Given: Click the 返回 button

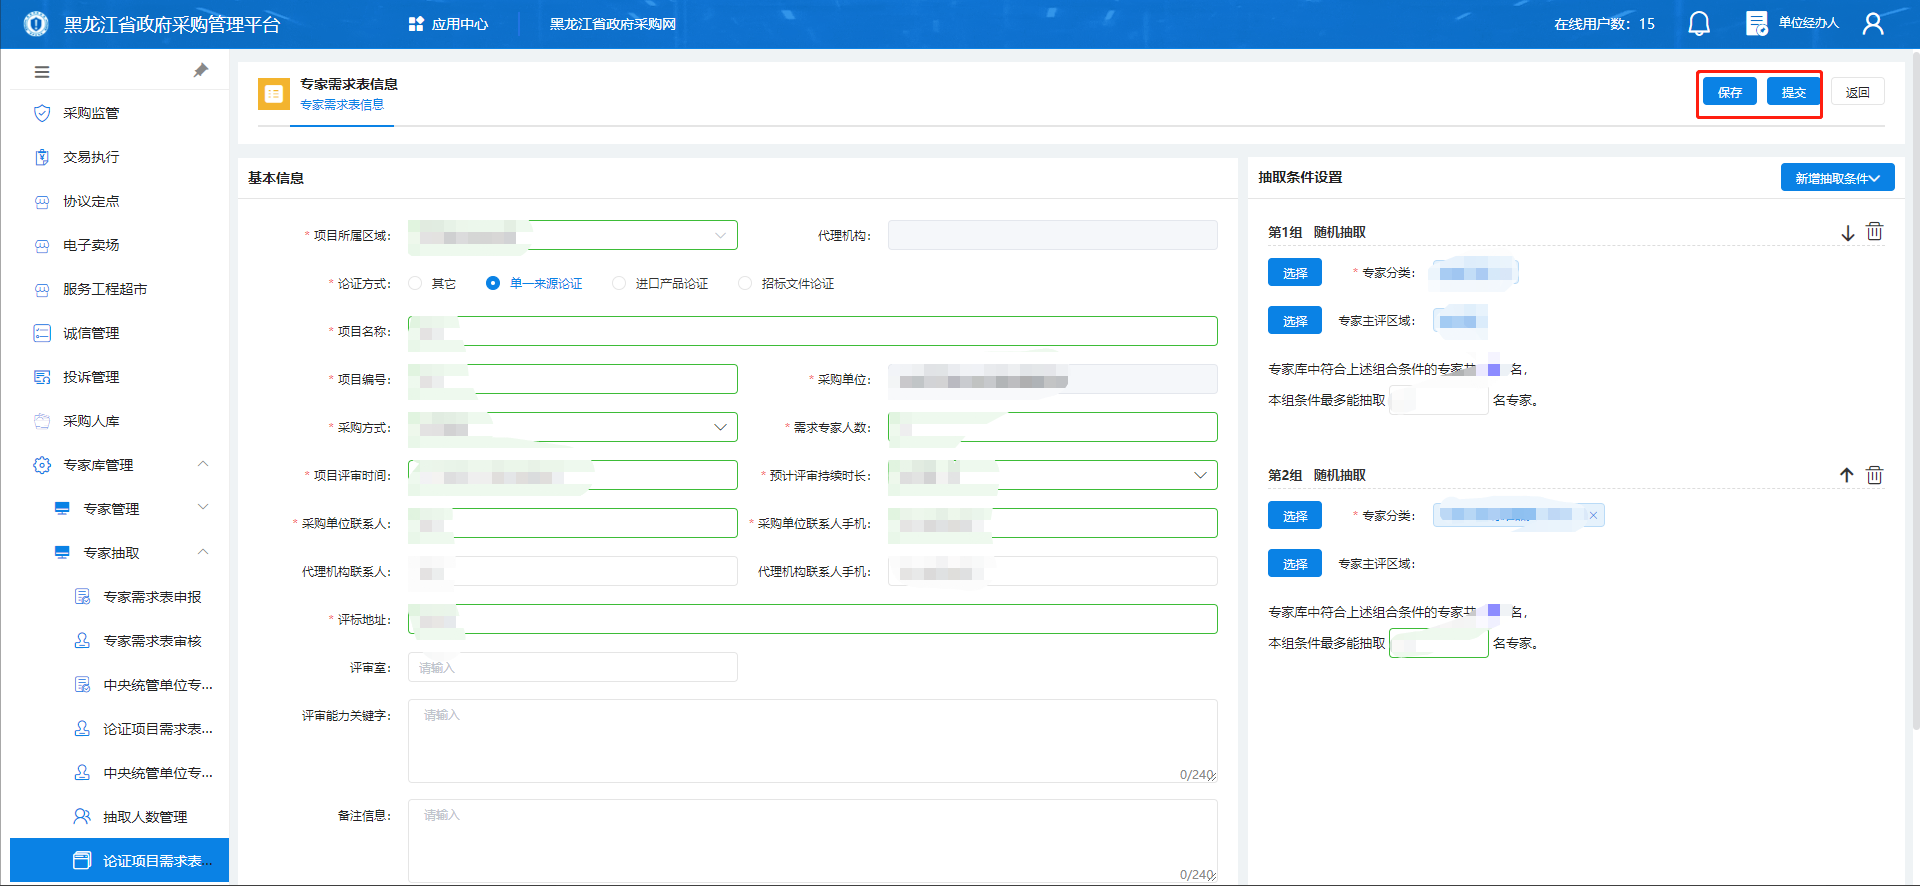Looking at the screenshot, I should [1858, 92].
